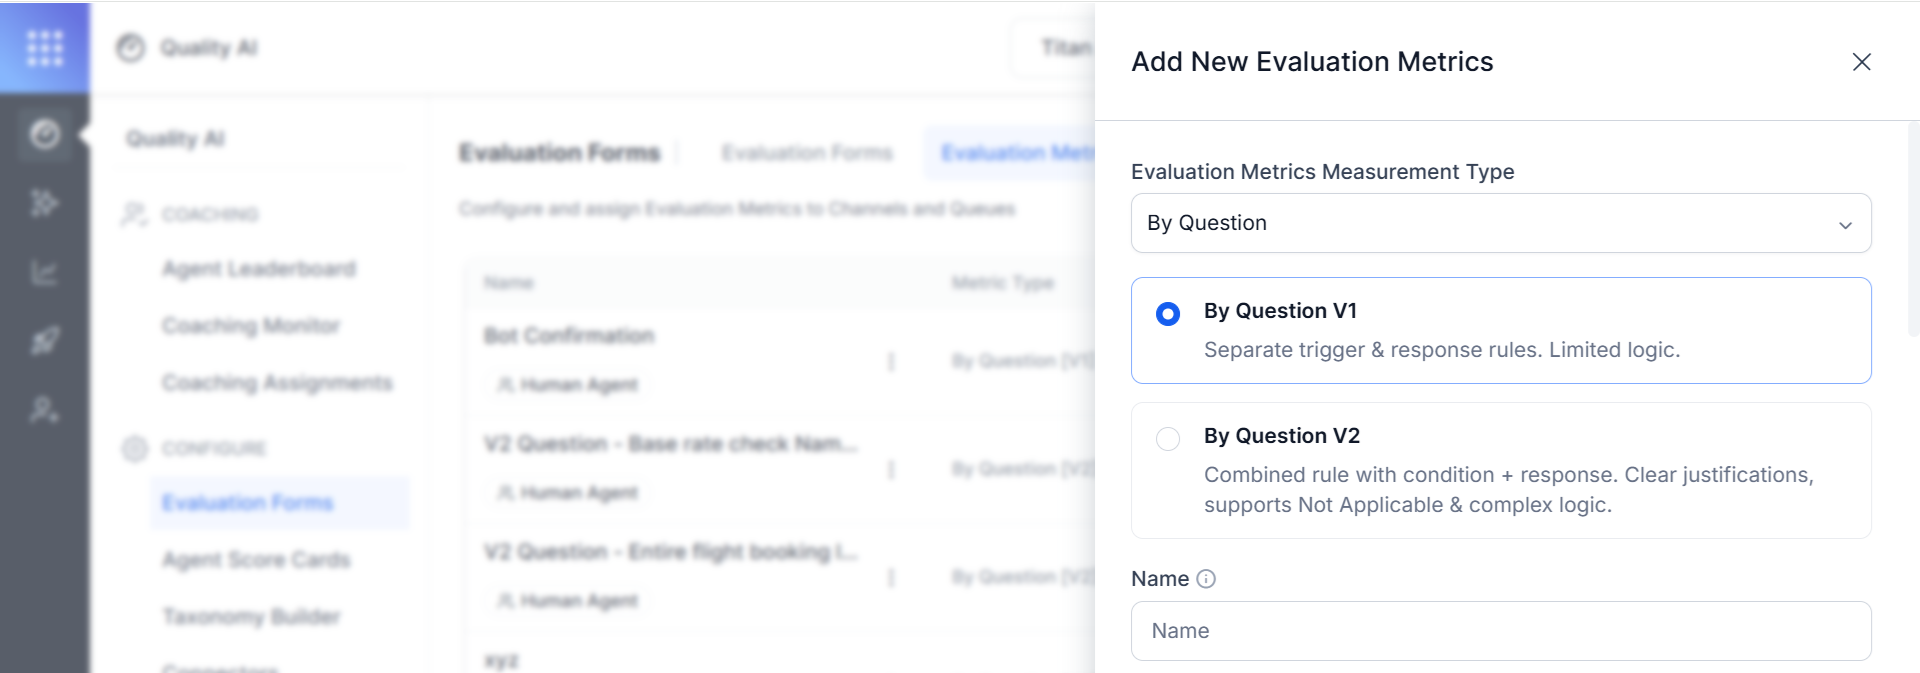This screenshot has height=673, width=1920.
Task: Click into the Name input field
Action: click(1501, 631)
